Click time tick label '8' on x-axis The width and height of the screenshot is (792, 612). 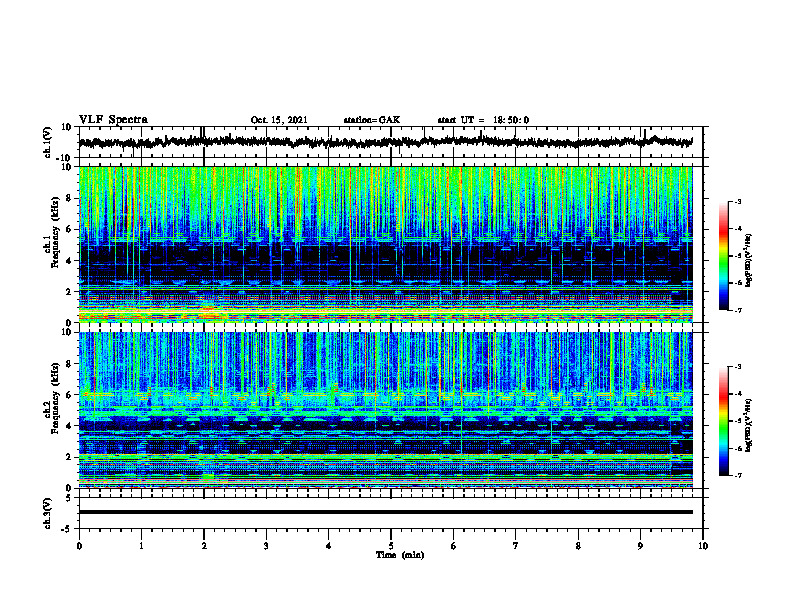click(578, 546)
